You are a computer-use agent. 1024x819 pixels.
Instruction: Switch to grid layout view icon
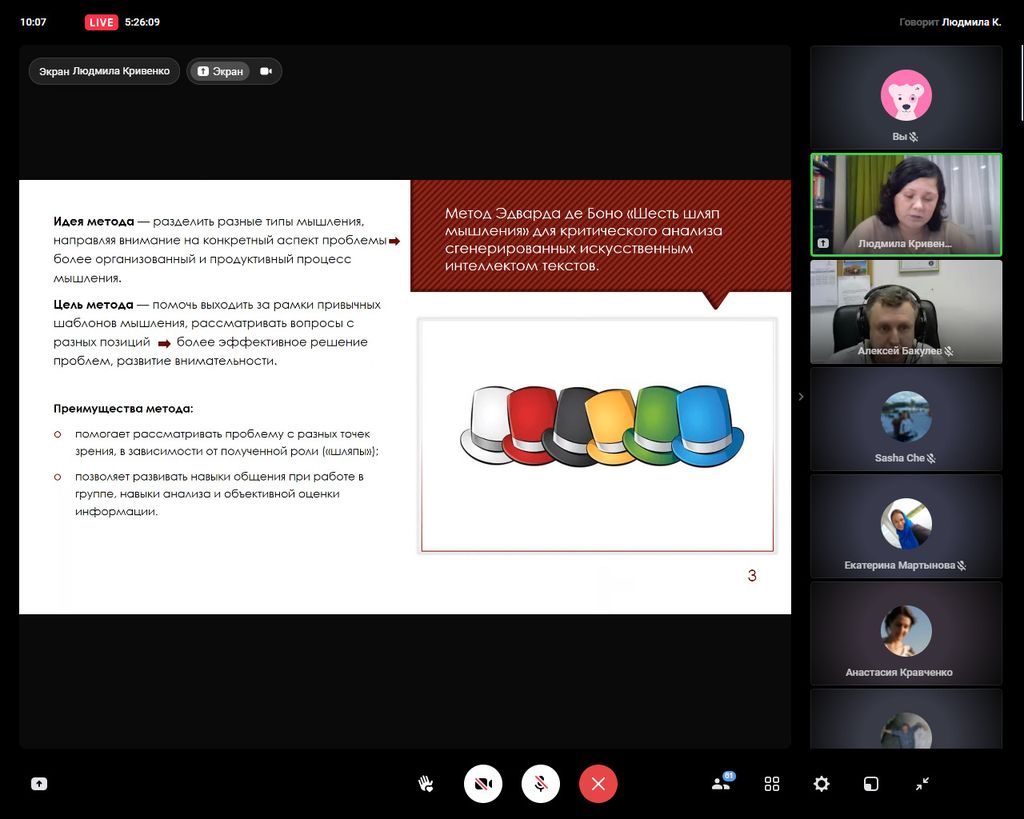click(772, 784)
